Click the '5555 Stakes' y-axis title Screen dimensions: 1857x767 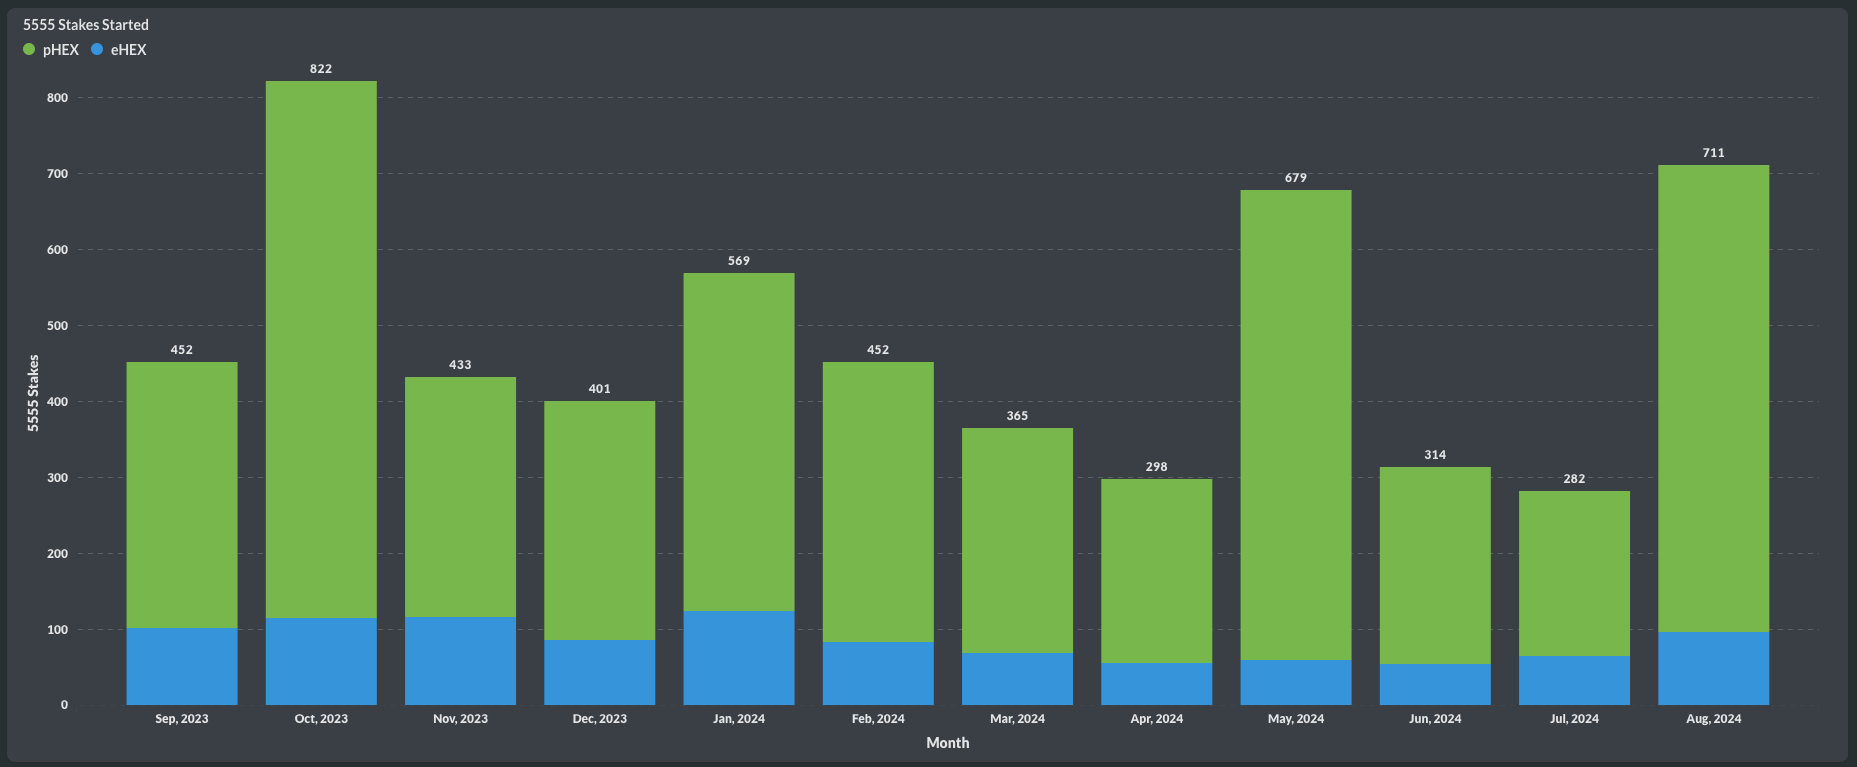click(x=33, y=393)
